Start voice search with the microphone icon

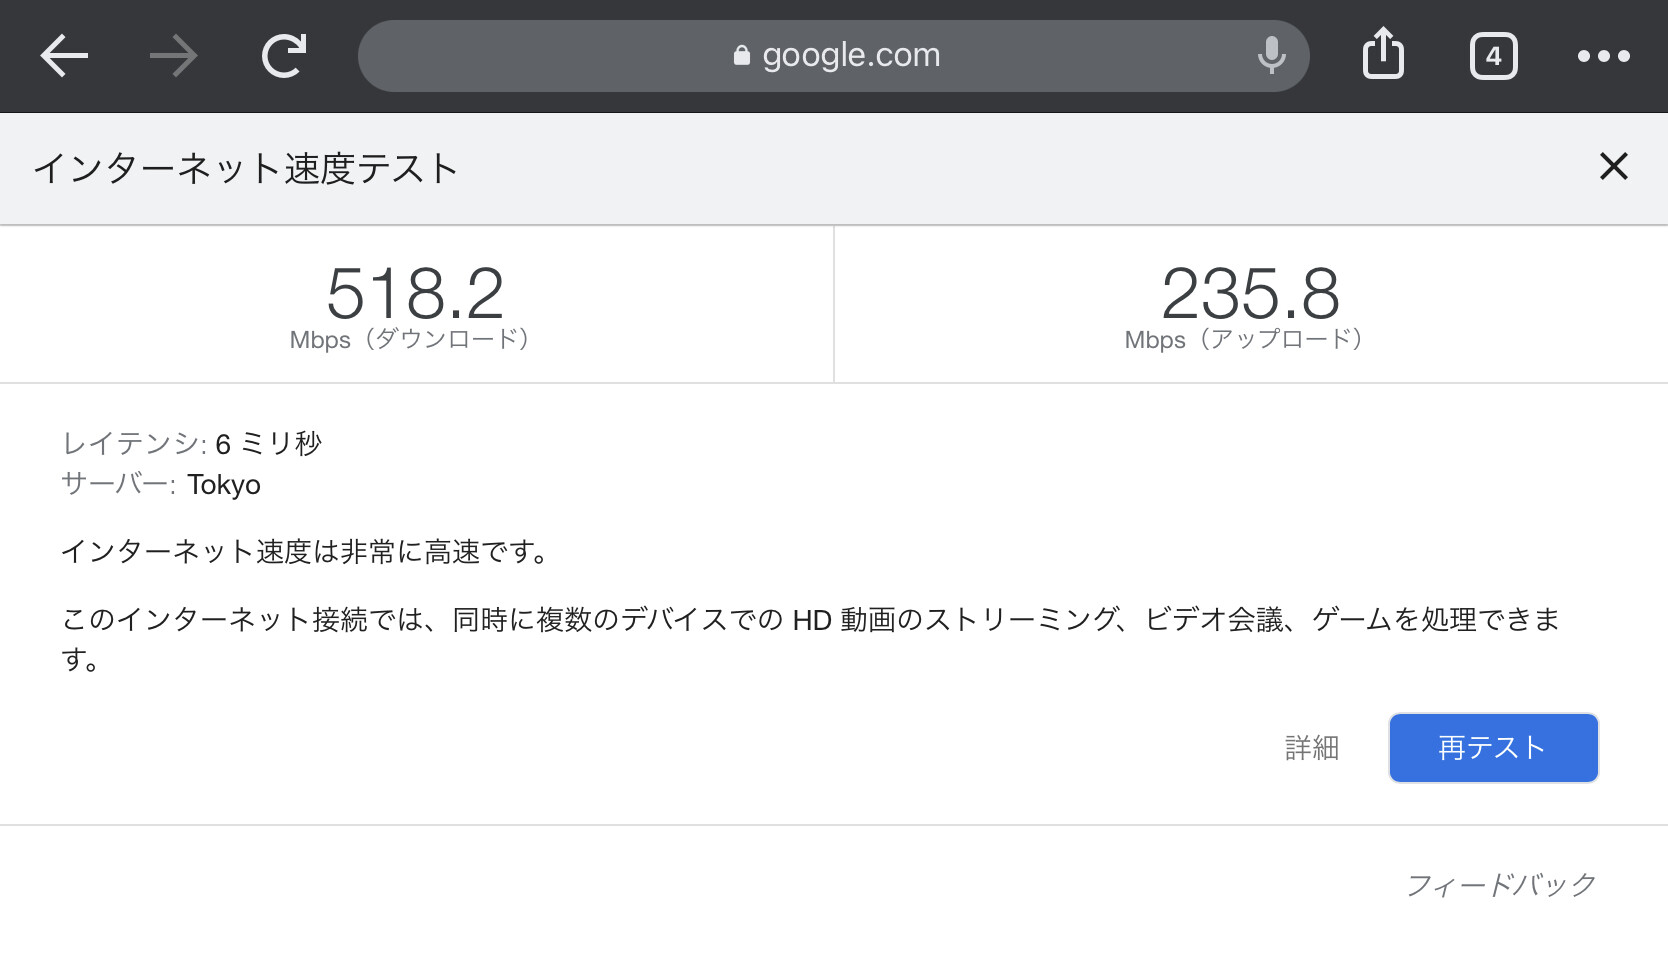tap(1271, 56)
